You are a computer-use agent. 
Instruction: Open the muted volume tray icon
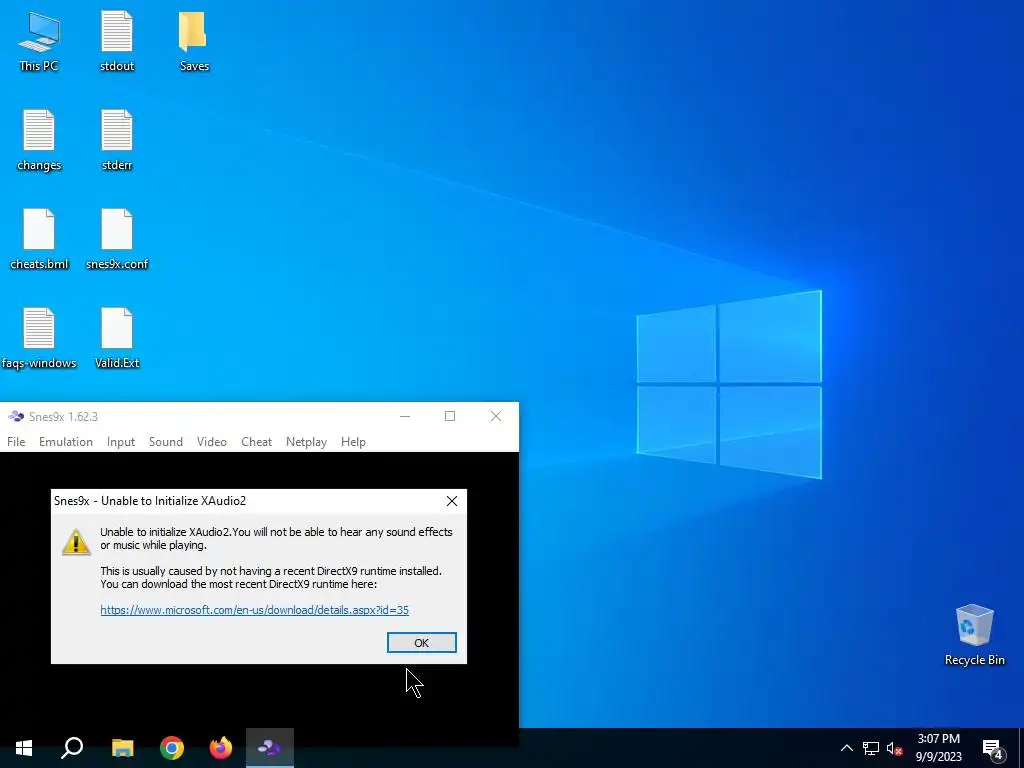(894, 748)
